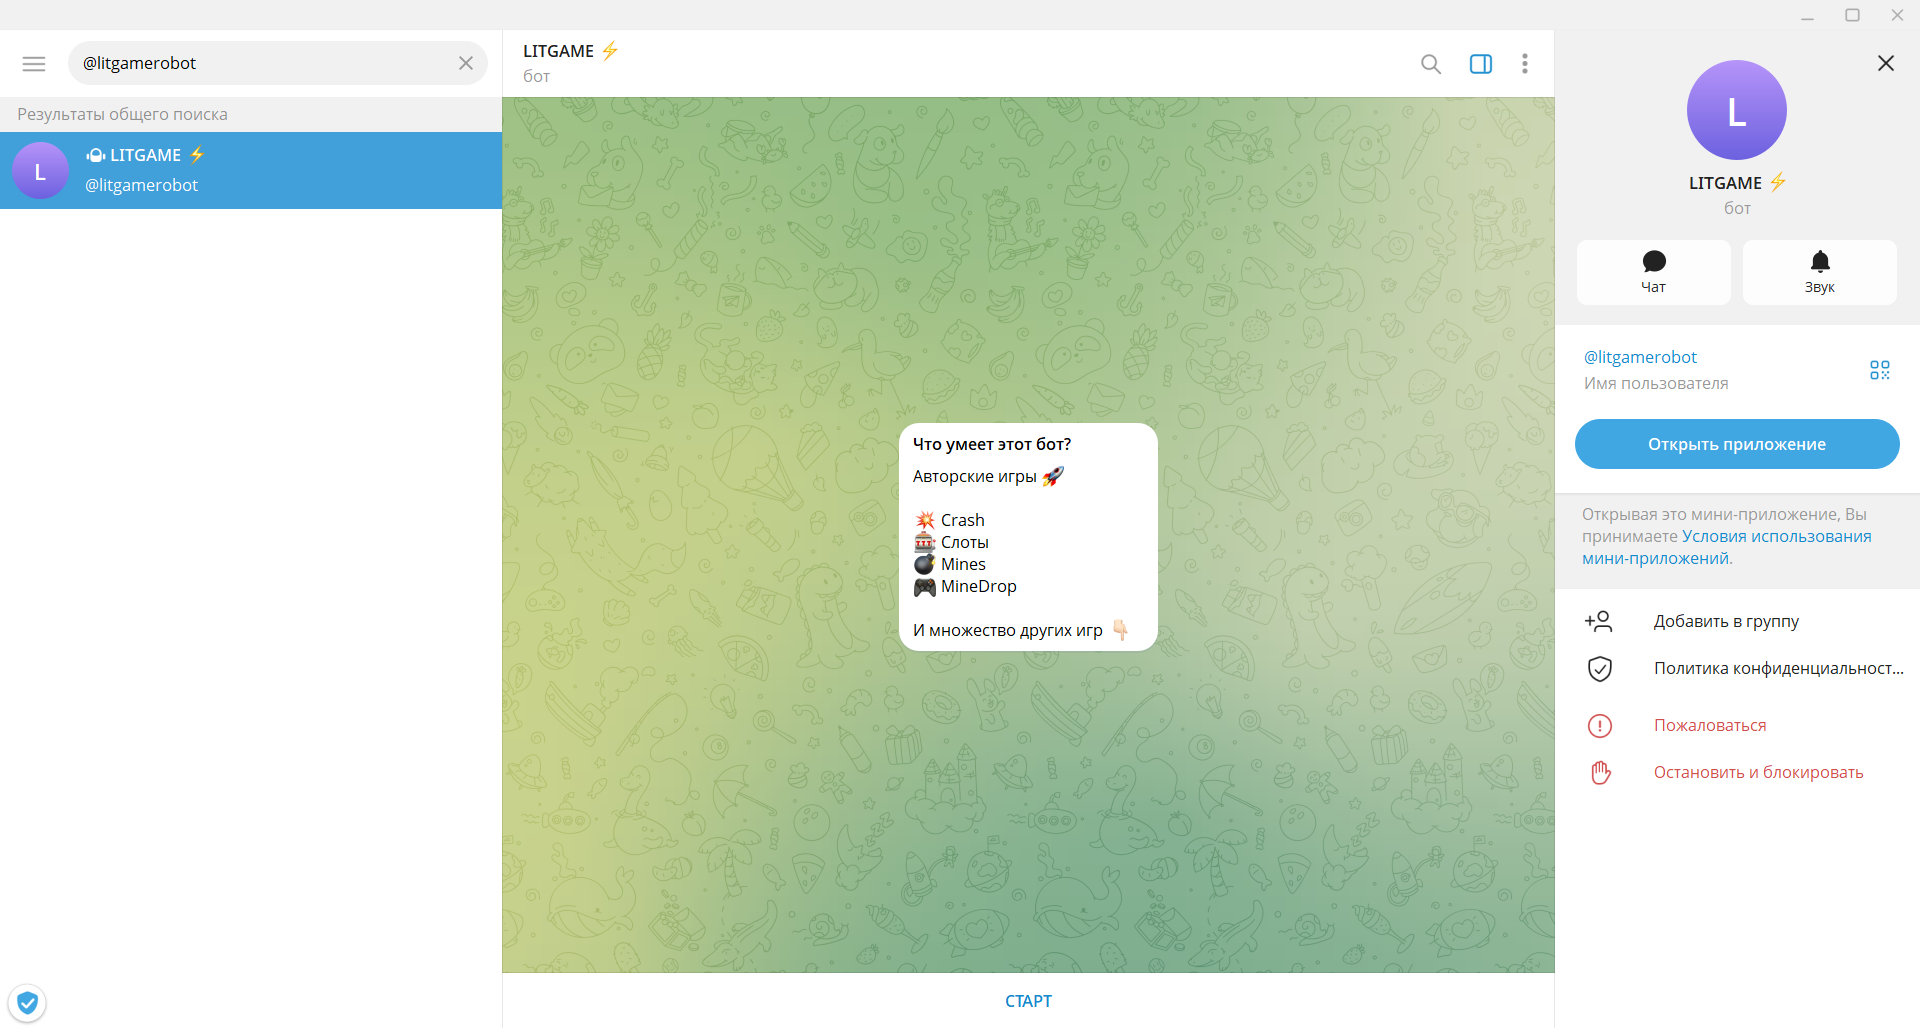Viewport: 1920px width, 1028px height.
Task: Open the hamburger main menu
Action: pyautogui.click(x=34, y=64)
